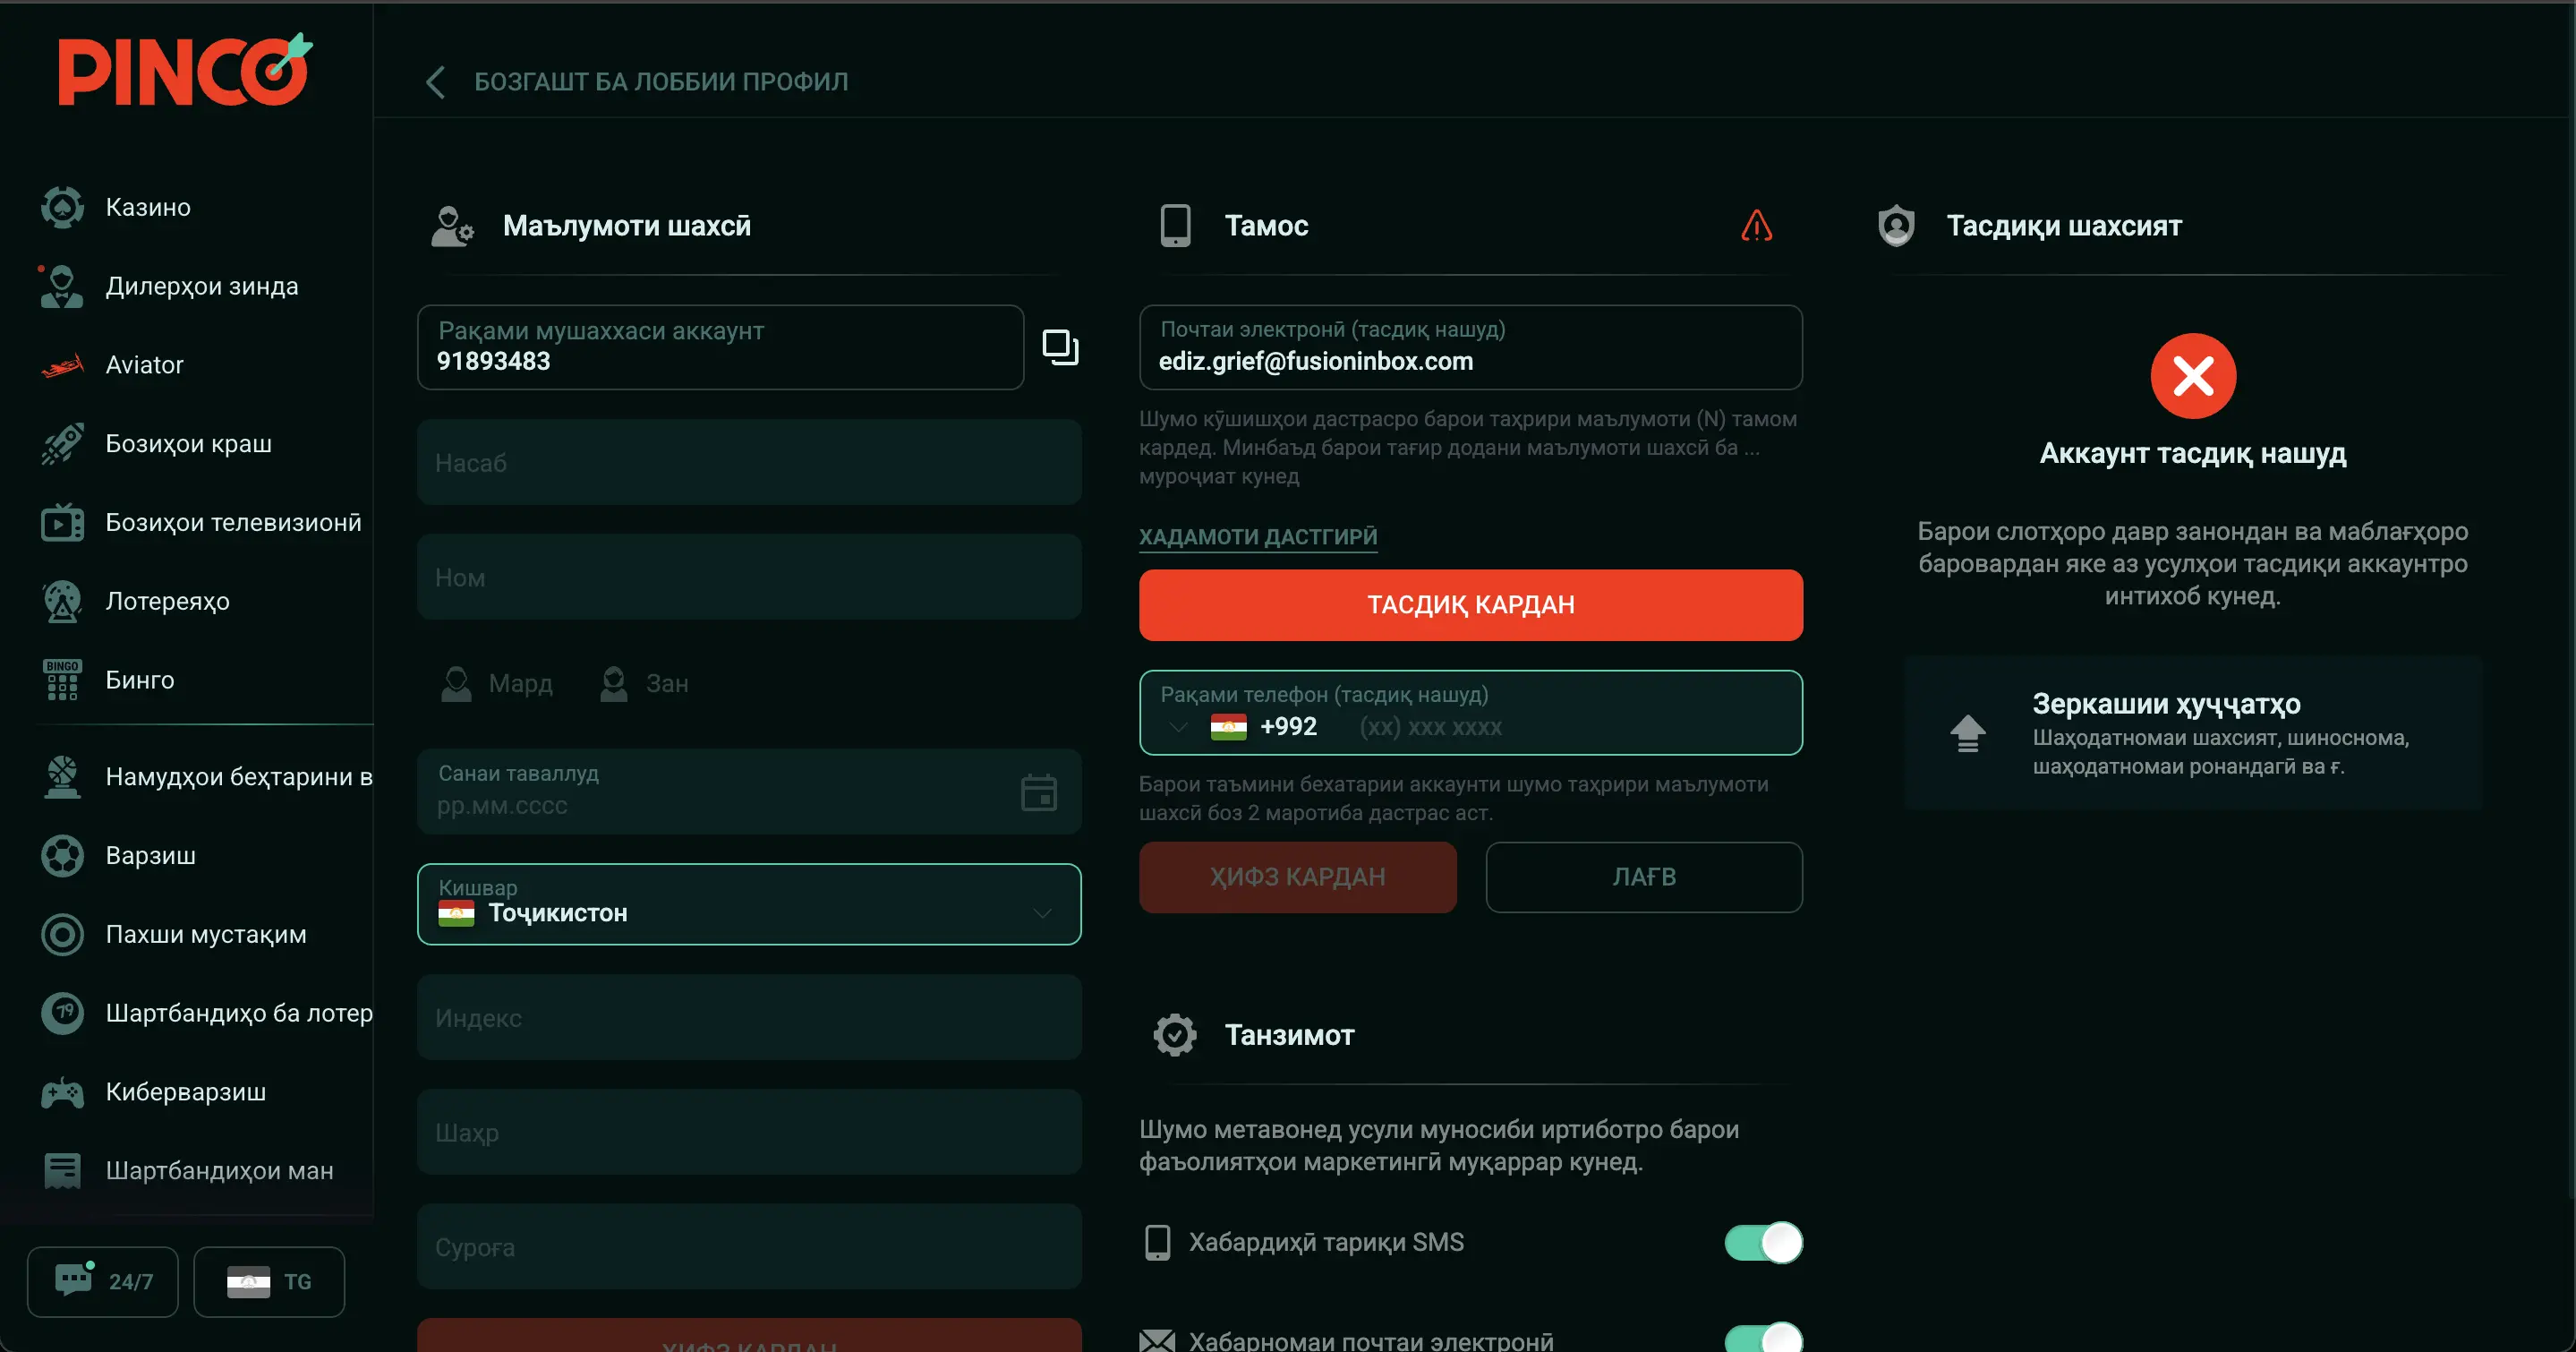Open the TG Telegram channel button

point(269,1281)
